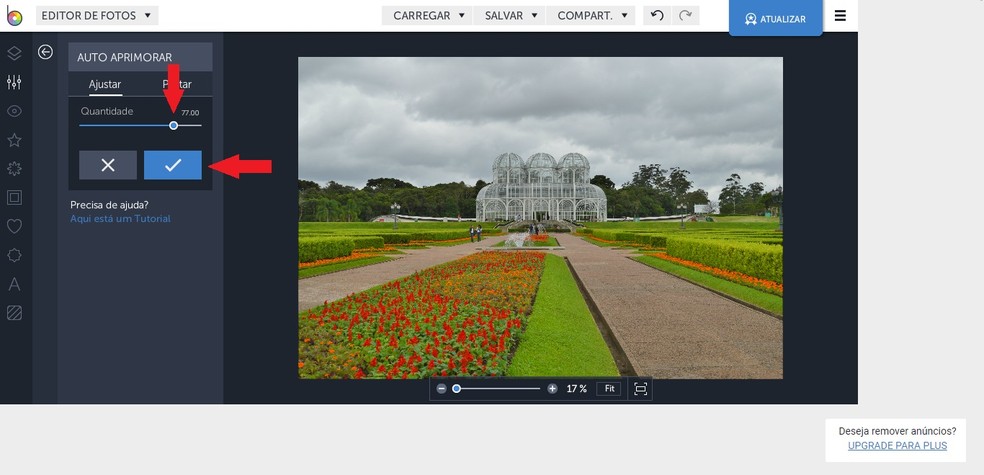Click the Deseja remover anúncios? text

897,431
